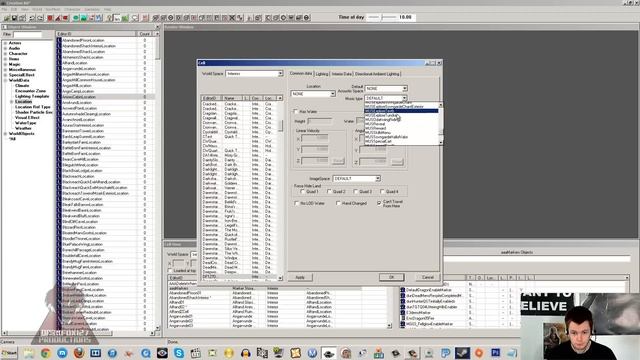
Task: Open Firefox from the taskbar
Action: tap(79, 353)
